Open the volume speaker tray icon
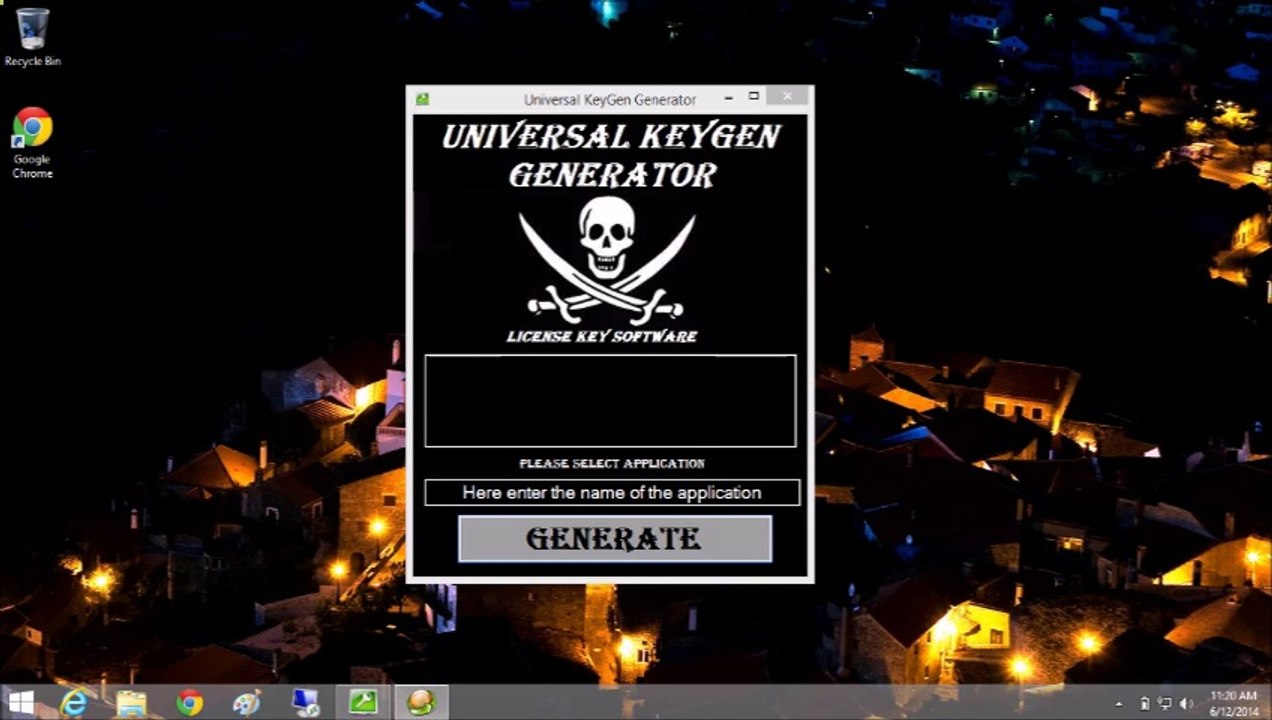 pyautogui.click(x=1186, y=704)
